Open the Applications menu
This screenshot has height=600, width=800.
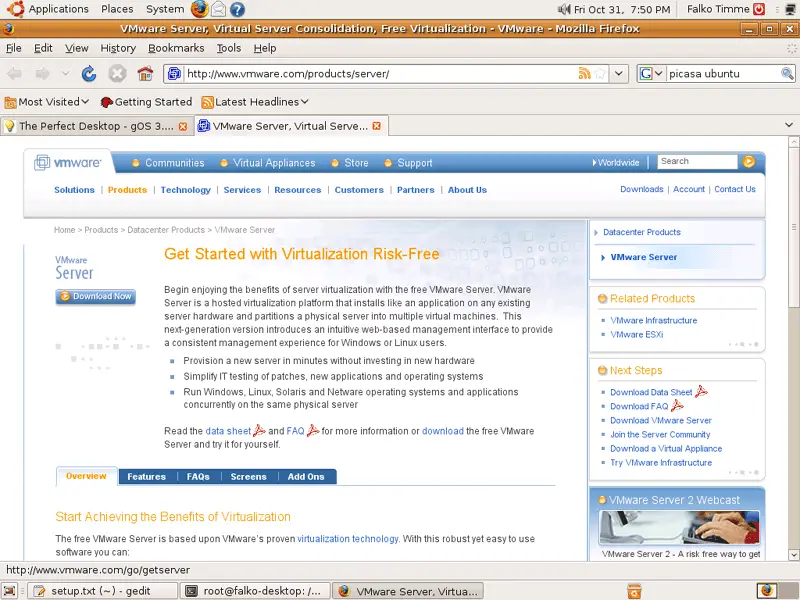pos(59,9)
